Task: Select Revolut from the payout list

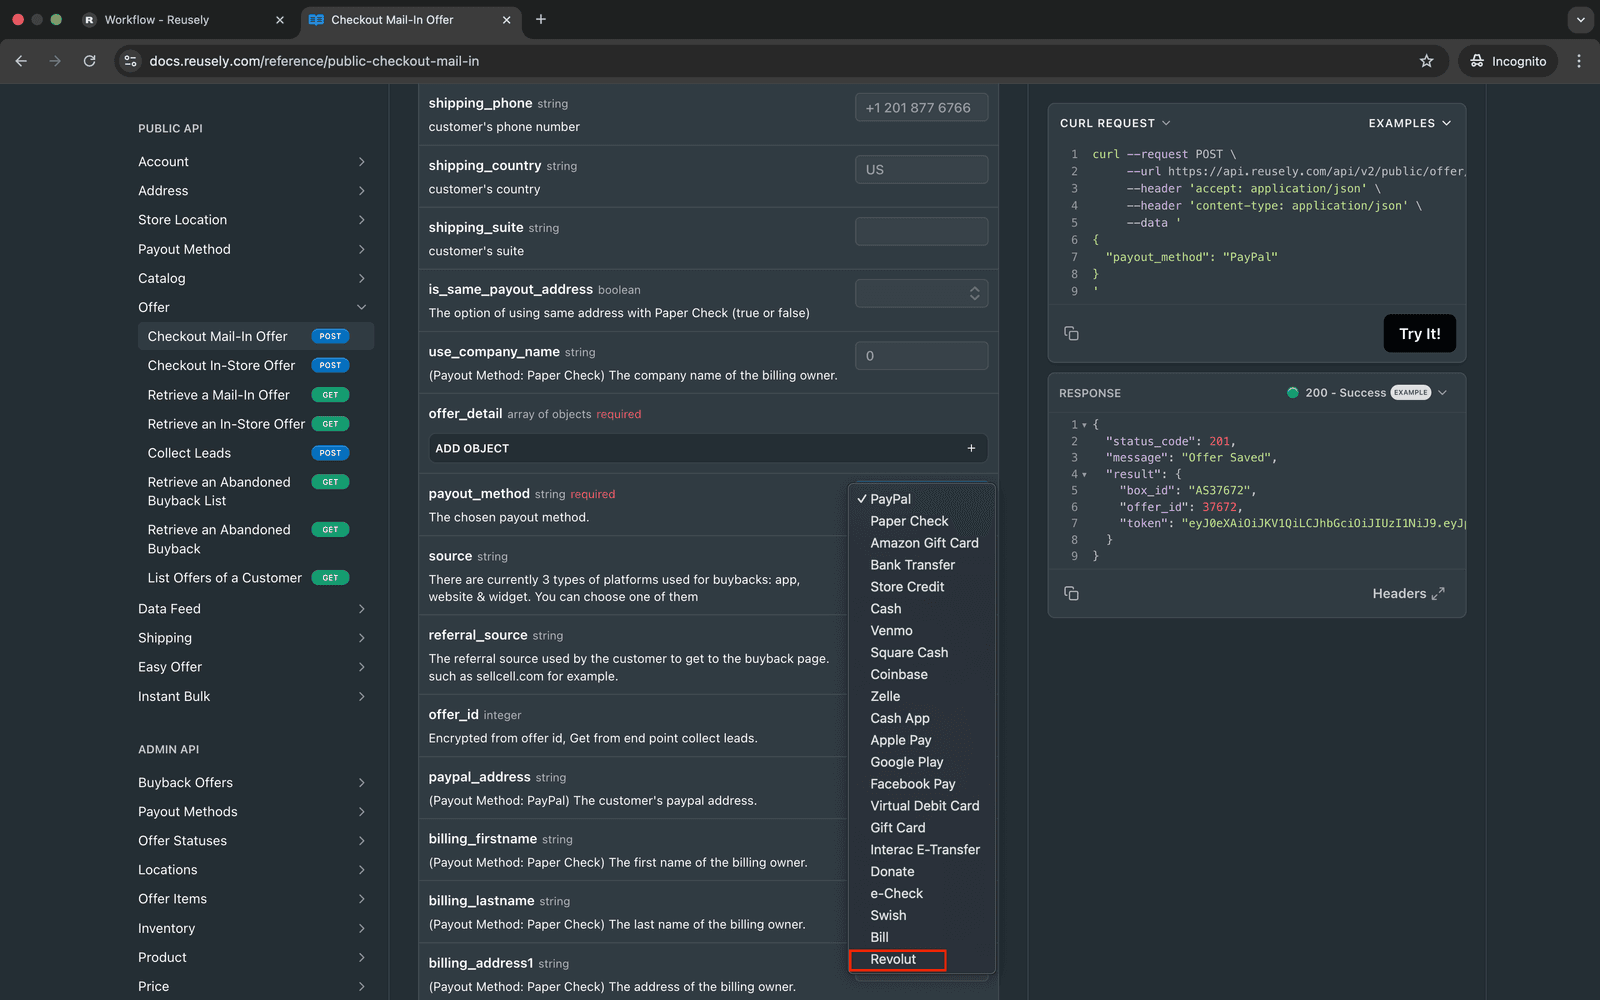Action: (921, 960)
